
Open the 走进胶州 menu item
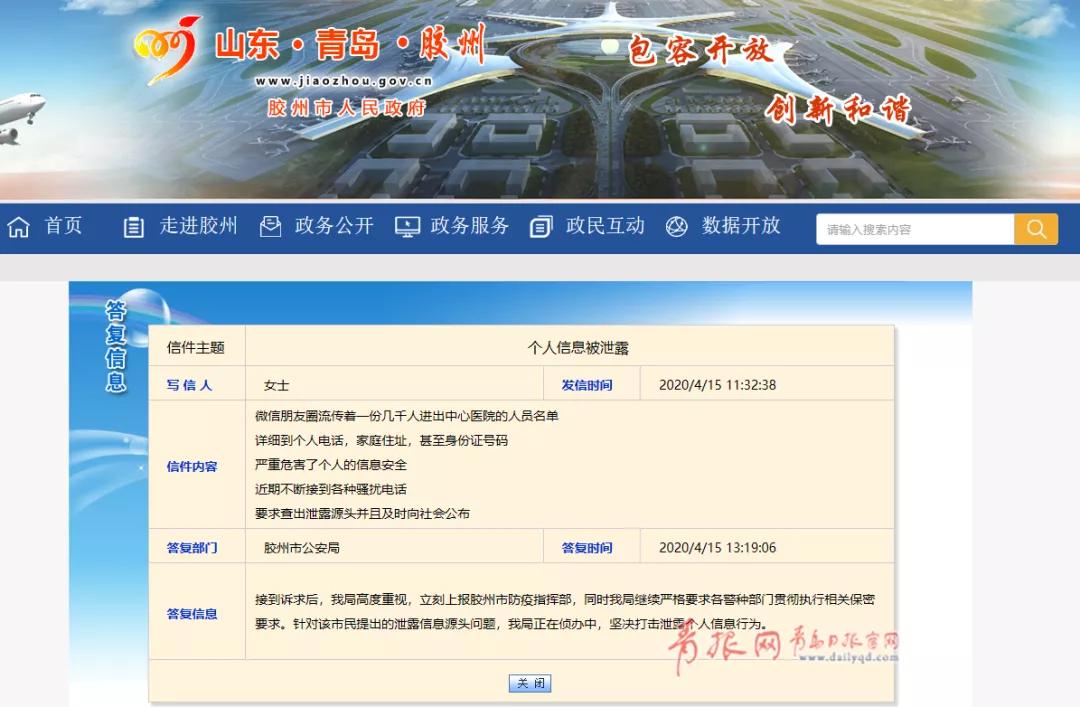click(x=198, y=226)
